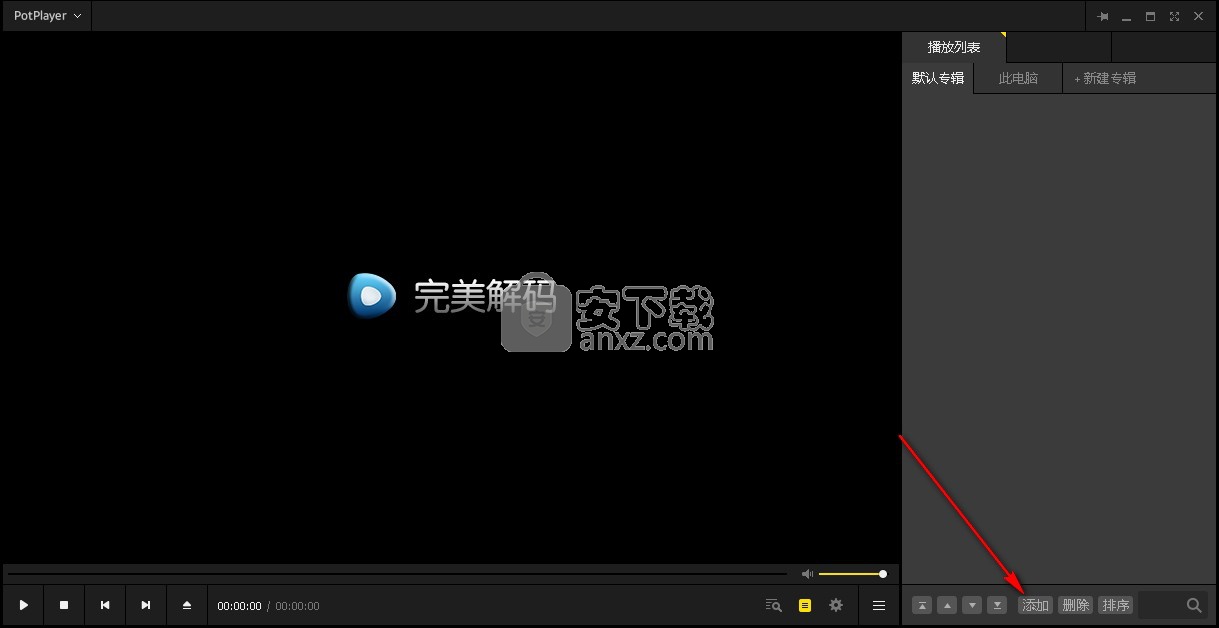Image resolution: width=1219 pixels, height=628 pixels.
Task: Enter fullscreen mode with the expand icon
Action: 1175,16
